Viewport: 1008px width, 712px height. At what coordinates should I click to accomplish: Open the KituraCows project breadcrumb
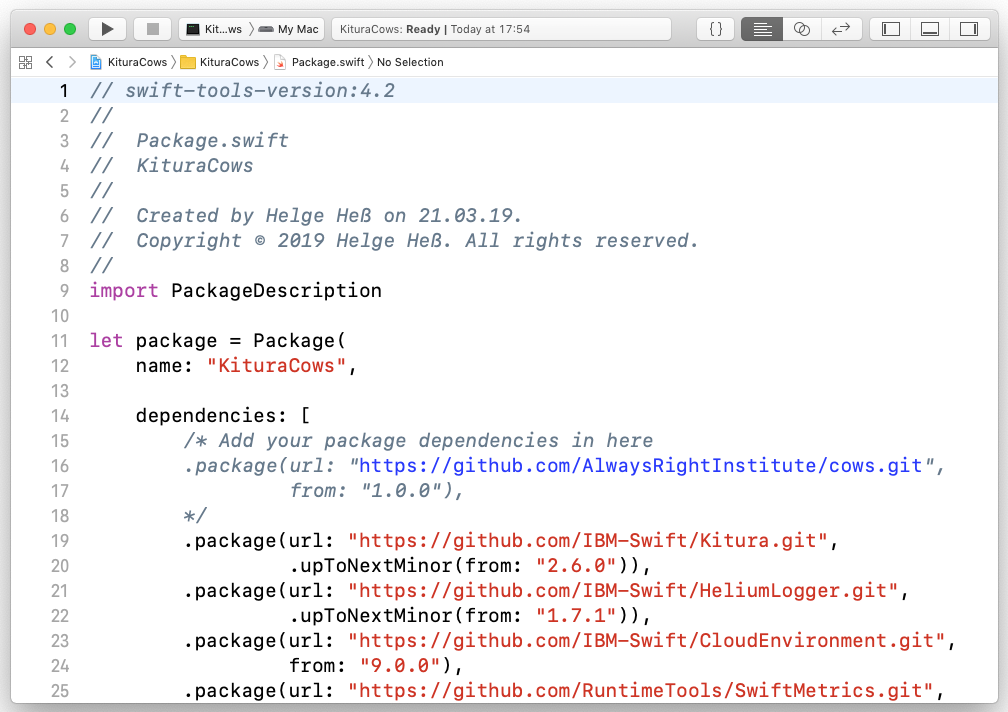[129, 62]
